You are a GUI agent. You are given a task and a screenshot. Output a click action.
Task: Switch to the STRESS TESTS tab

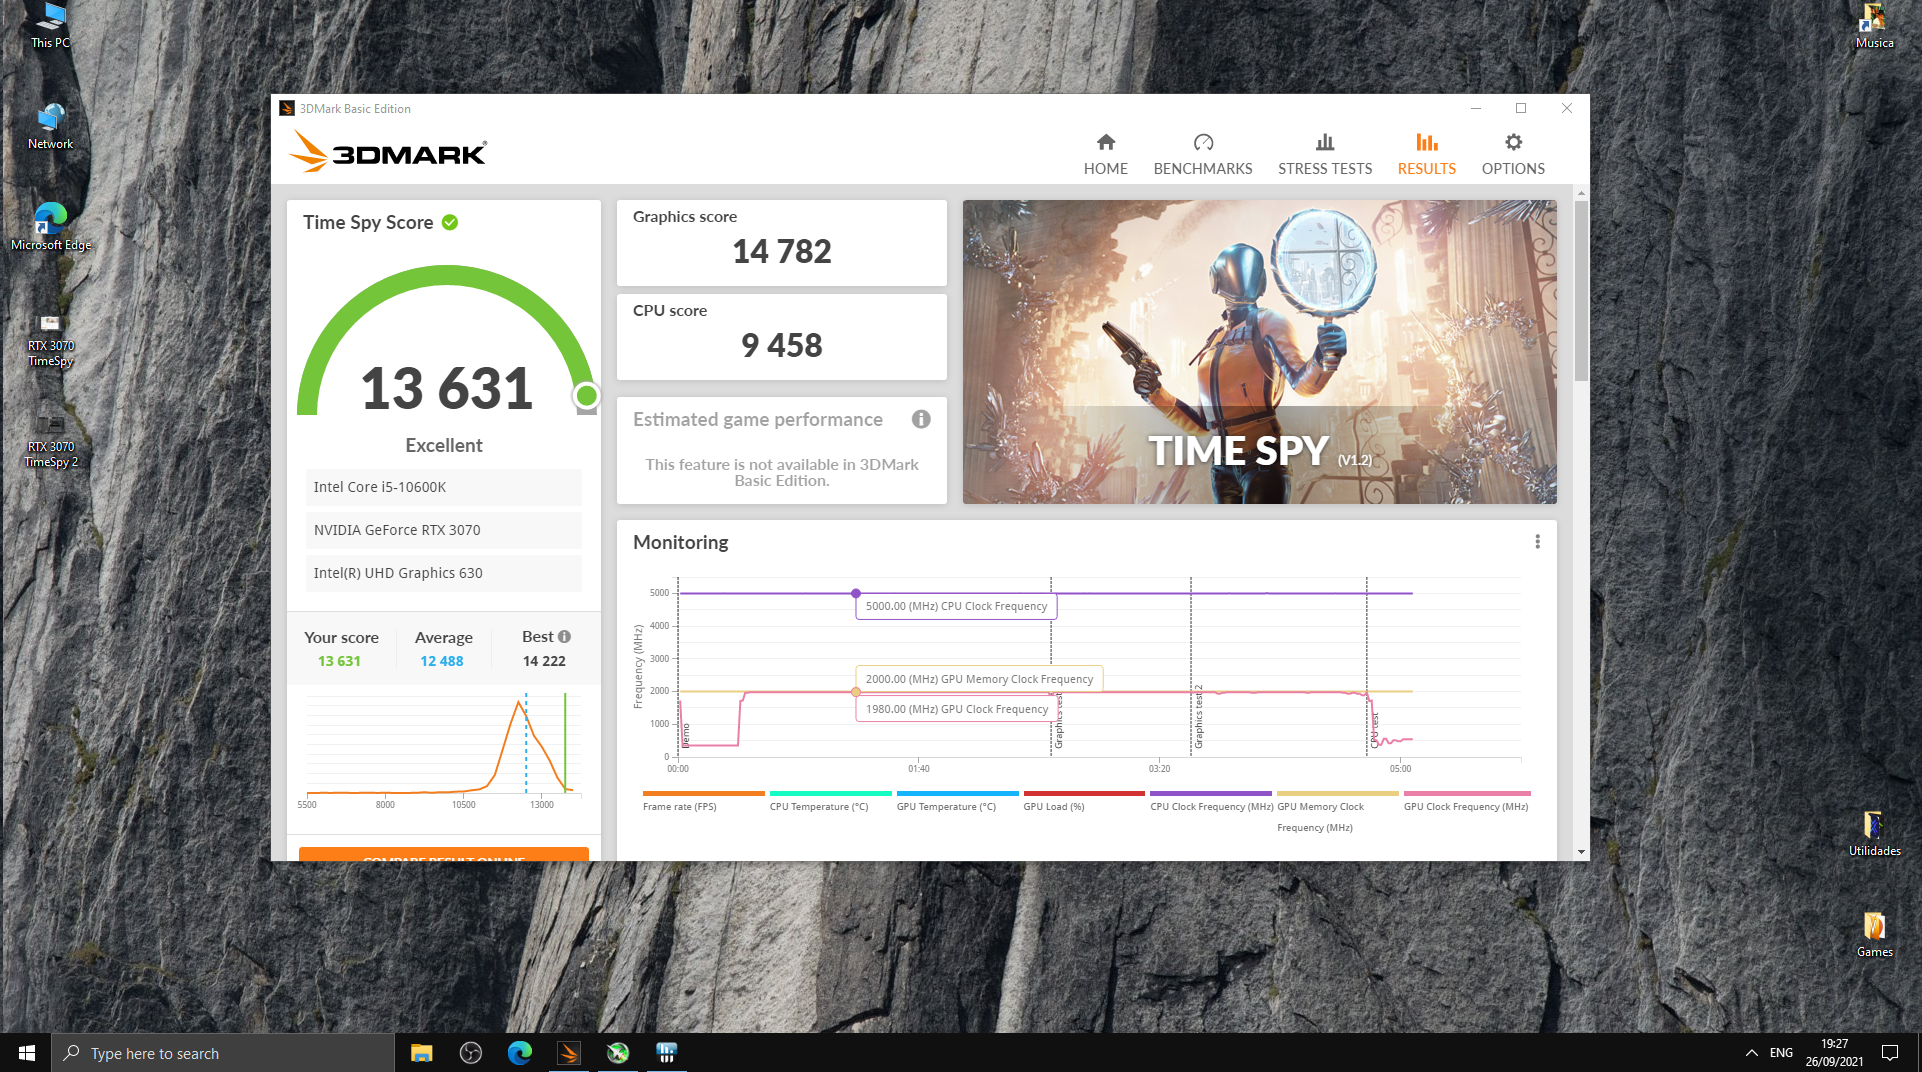(1325, 155)
